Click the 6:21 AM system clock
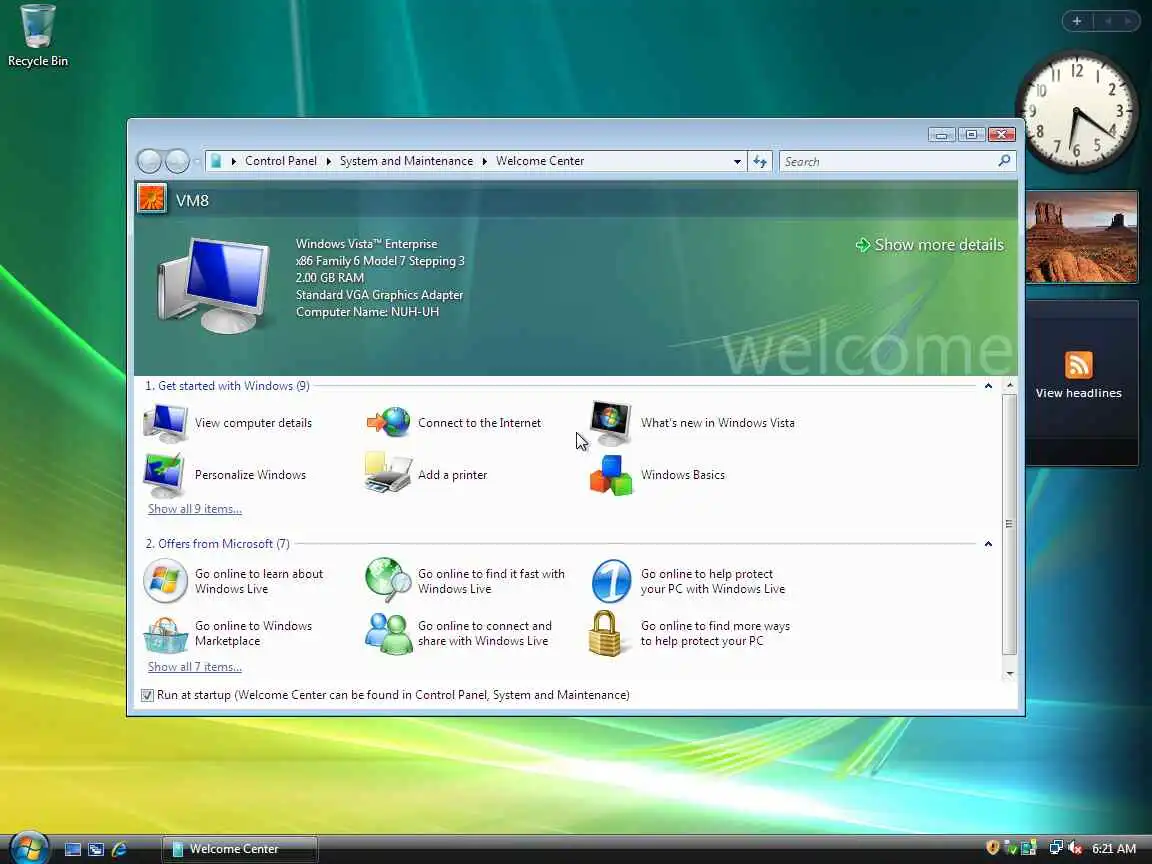 point(1114,849)
